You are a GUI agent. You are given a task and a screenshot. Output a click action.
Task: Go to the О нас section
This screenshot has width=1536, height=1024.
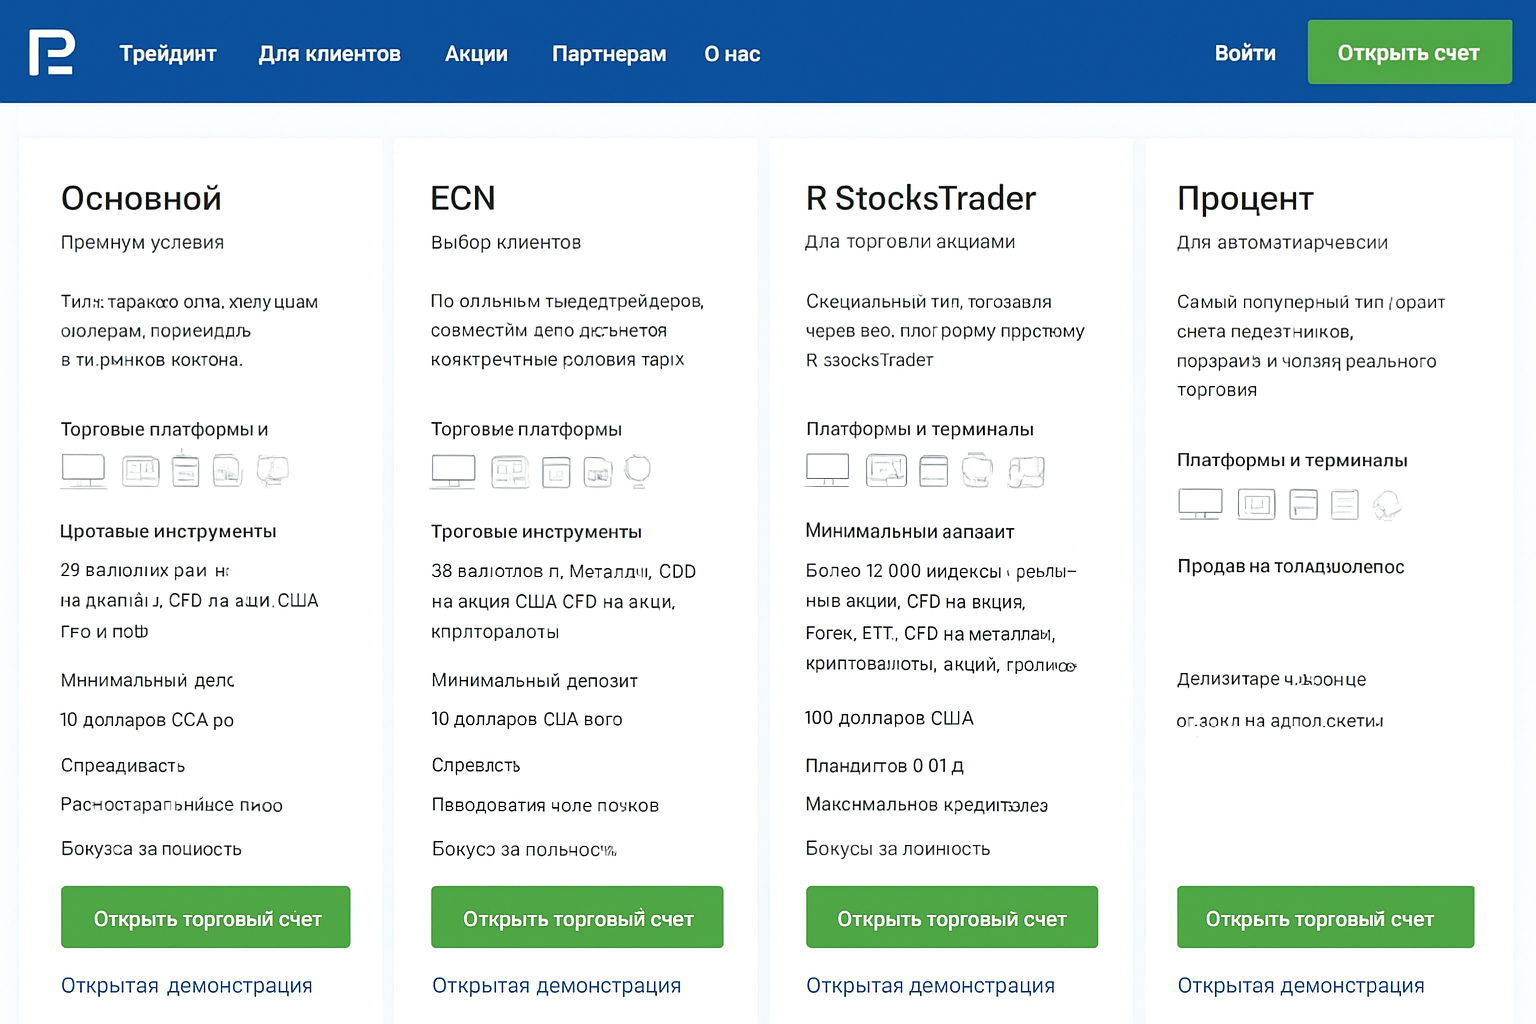[x=732, y=54]
